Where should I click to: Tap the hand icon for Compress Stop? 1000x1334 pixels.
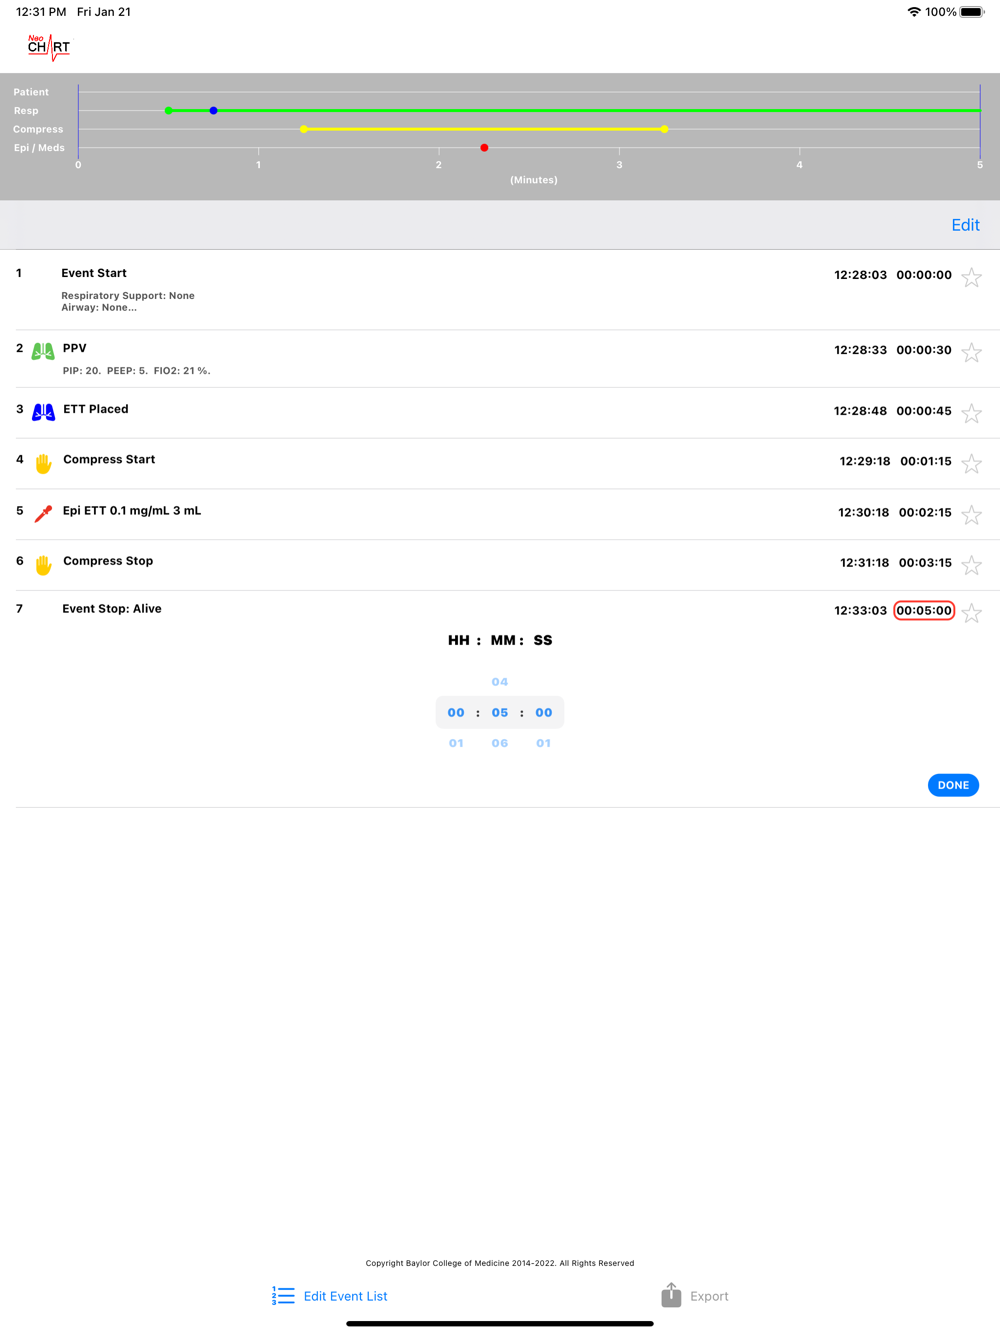pos(43,565)
